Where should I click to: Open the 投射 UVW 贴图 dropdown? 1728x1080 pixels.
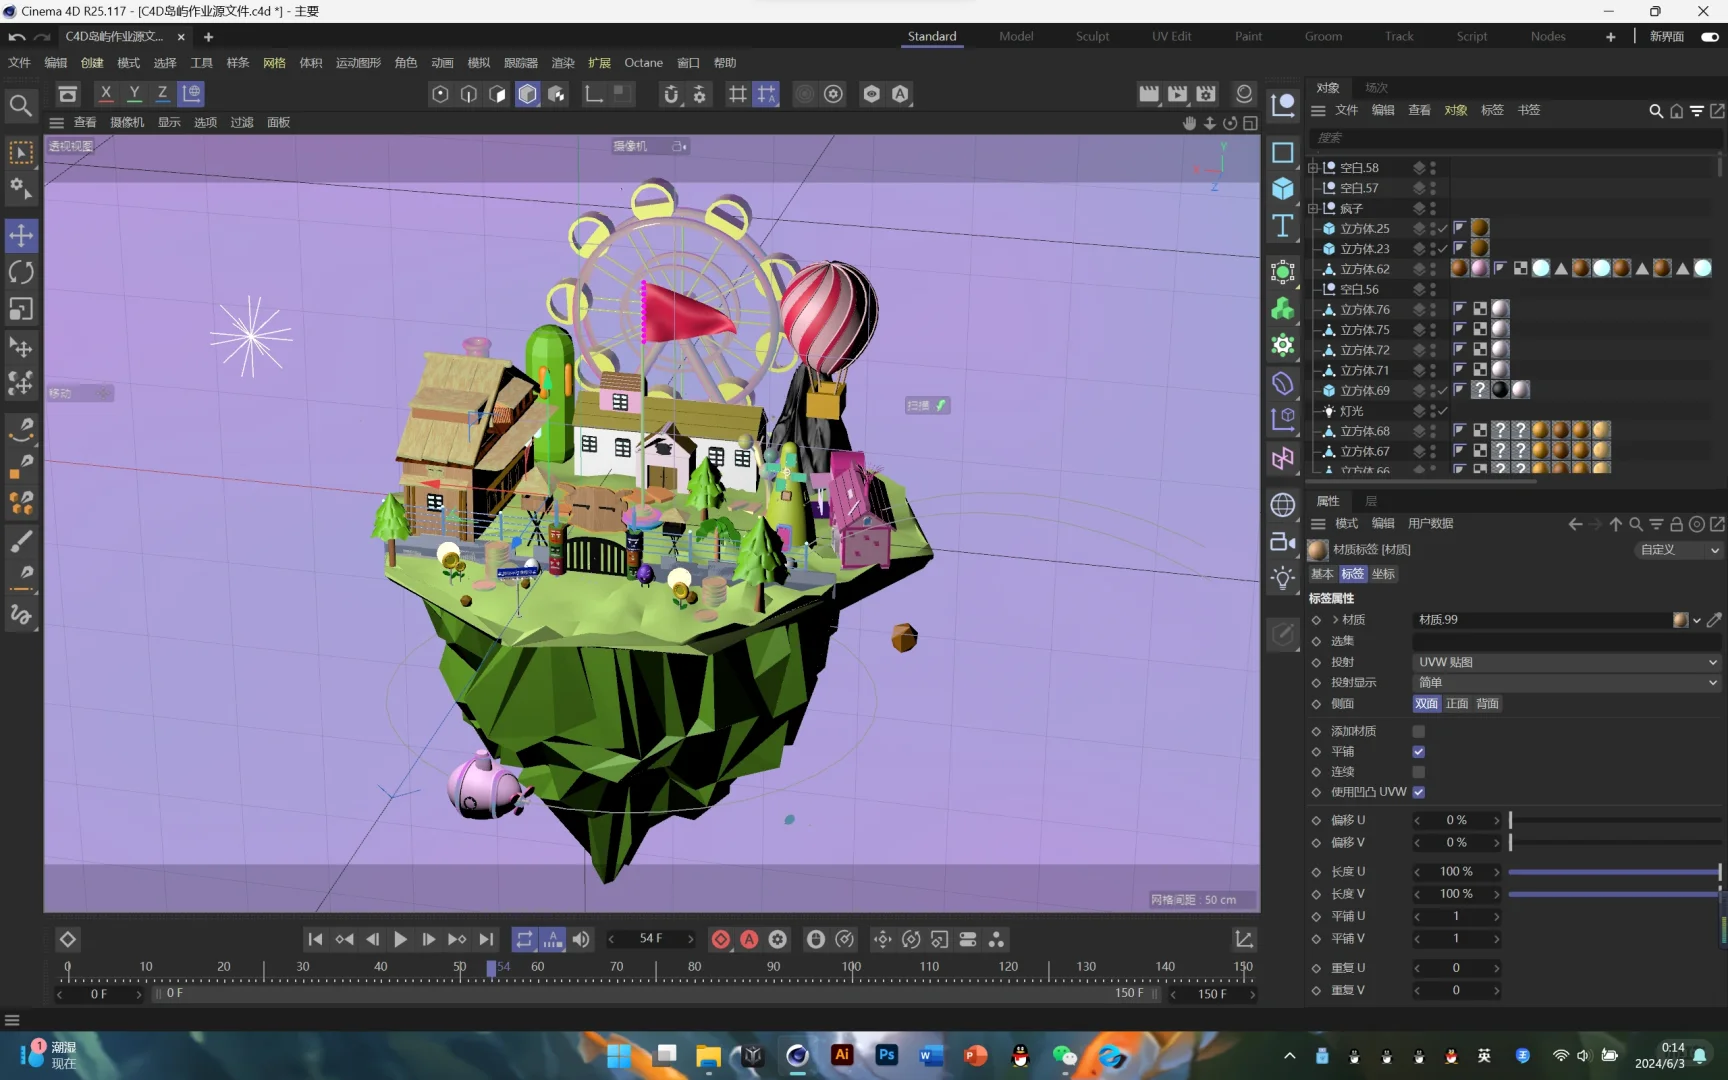[x=1566, y=662]
